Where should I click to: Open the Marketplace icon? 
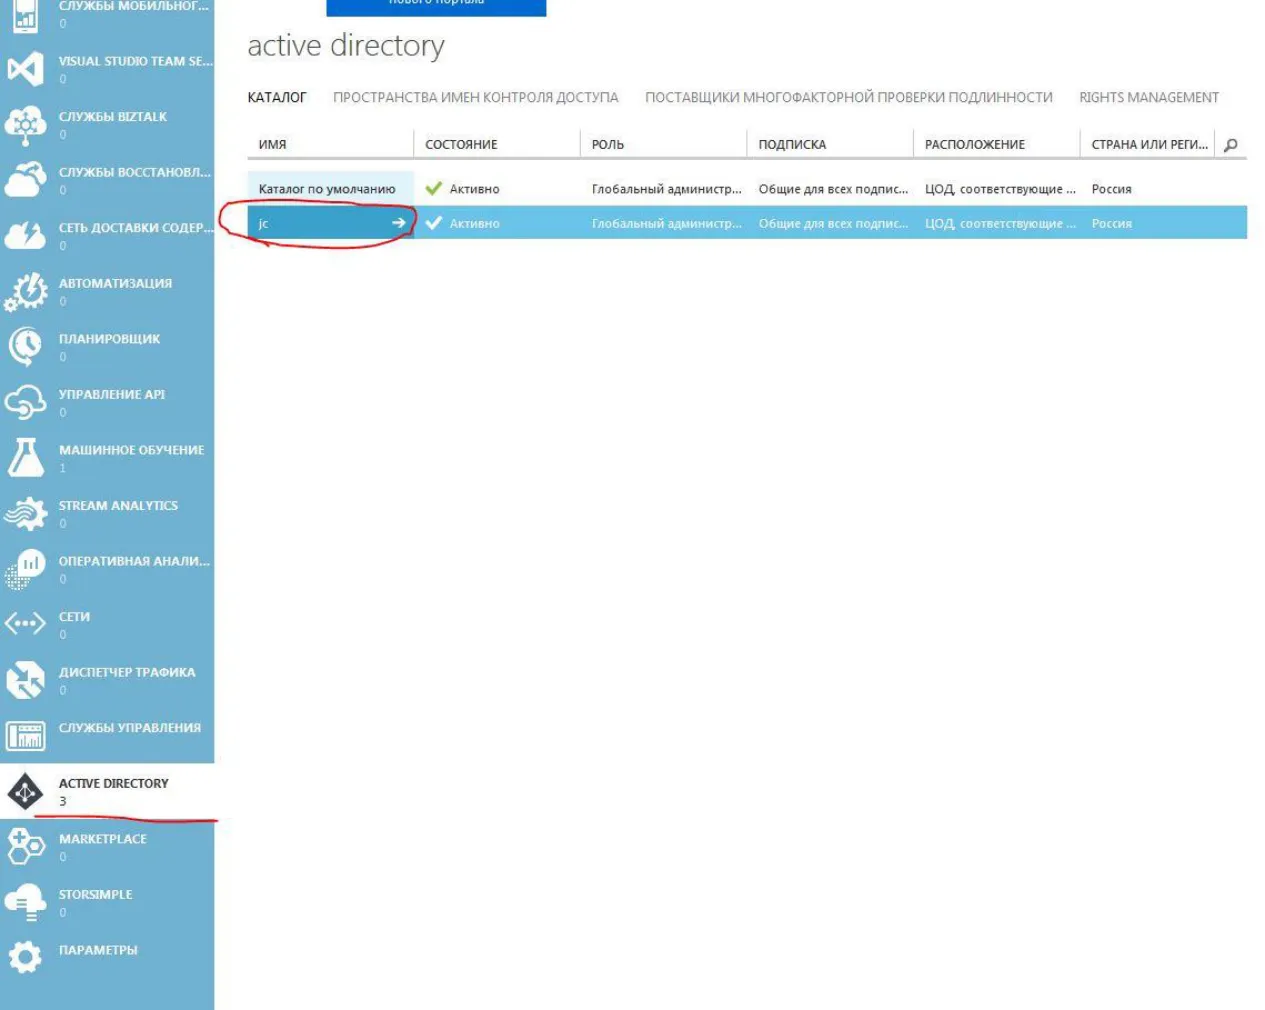(25, 847)
